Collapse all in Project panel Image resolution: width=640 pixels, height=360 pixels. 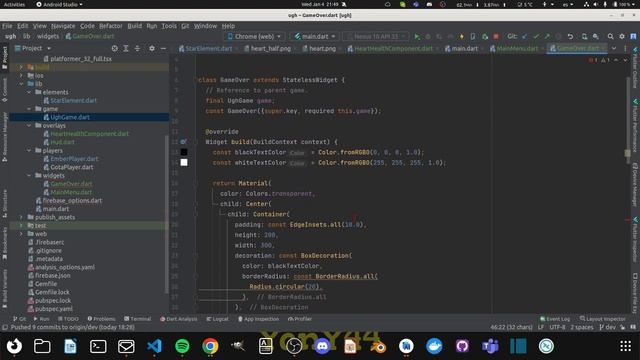(137, 48)
